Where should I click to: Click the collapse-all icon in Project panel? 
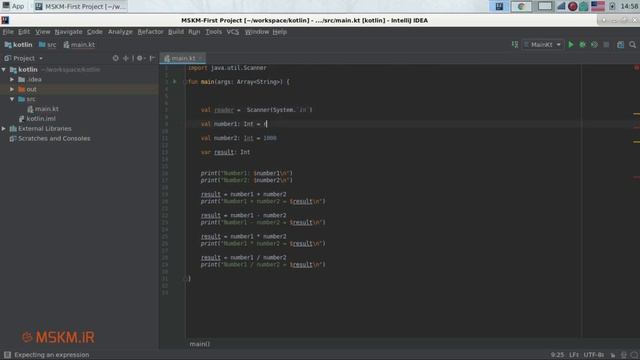(126, 58)
